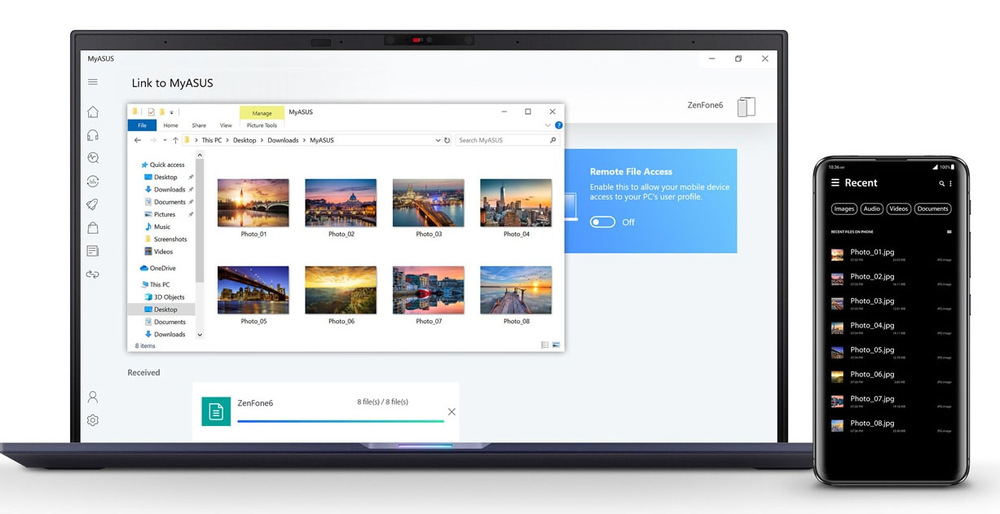
Task: Click search magnifier in Explorer search box
Action: (x=553, y=140)
